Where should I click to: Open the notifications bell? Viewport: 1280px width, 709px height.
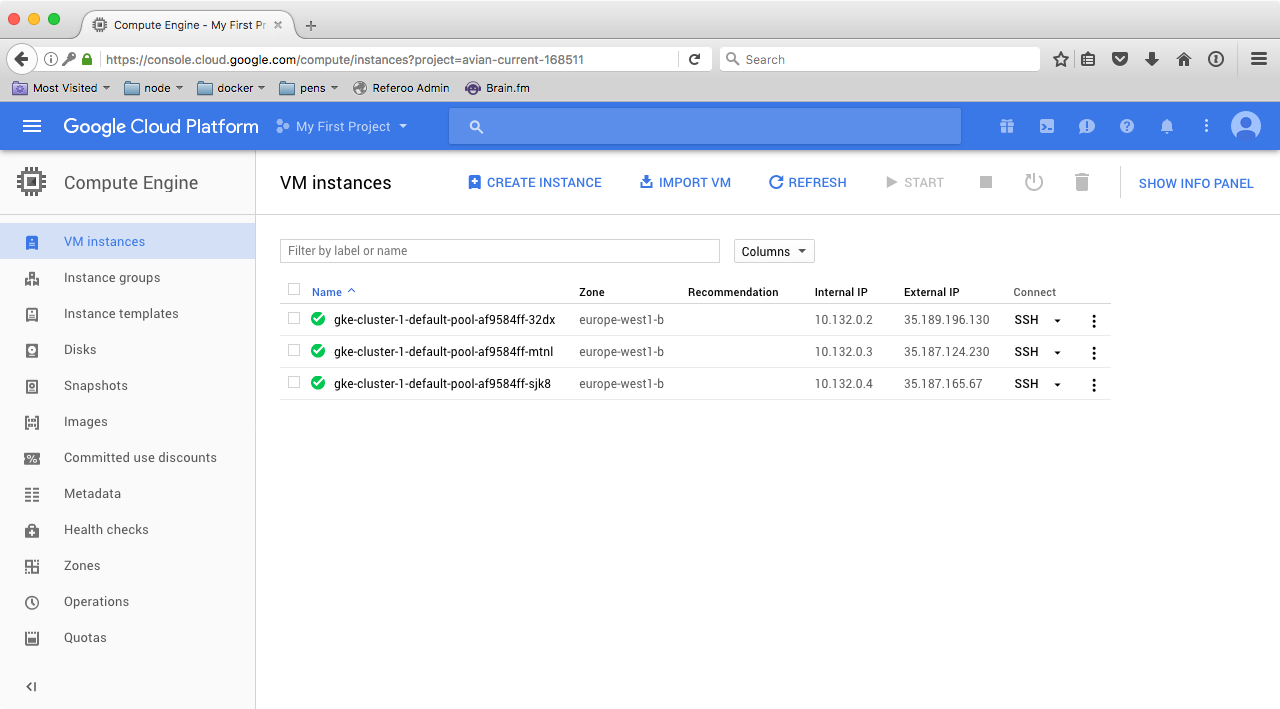[x=1166, y=126]
